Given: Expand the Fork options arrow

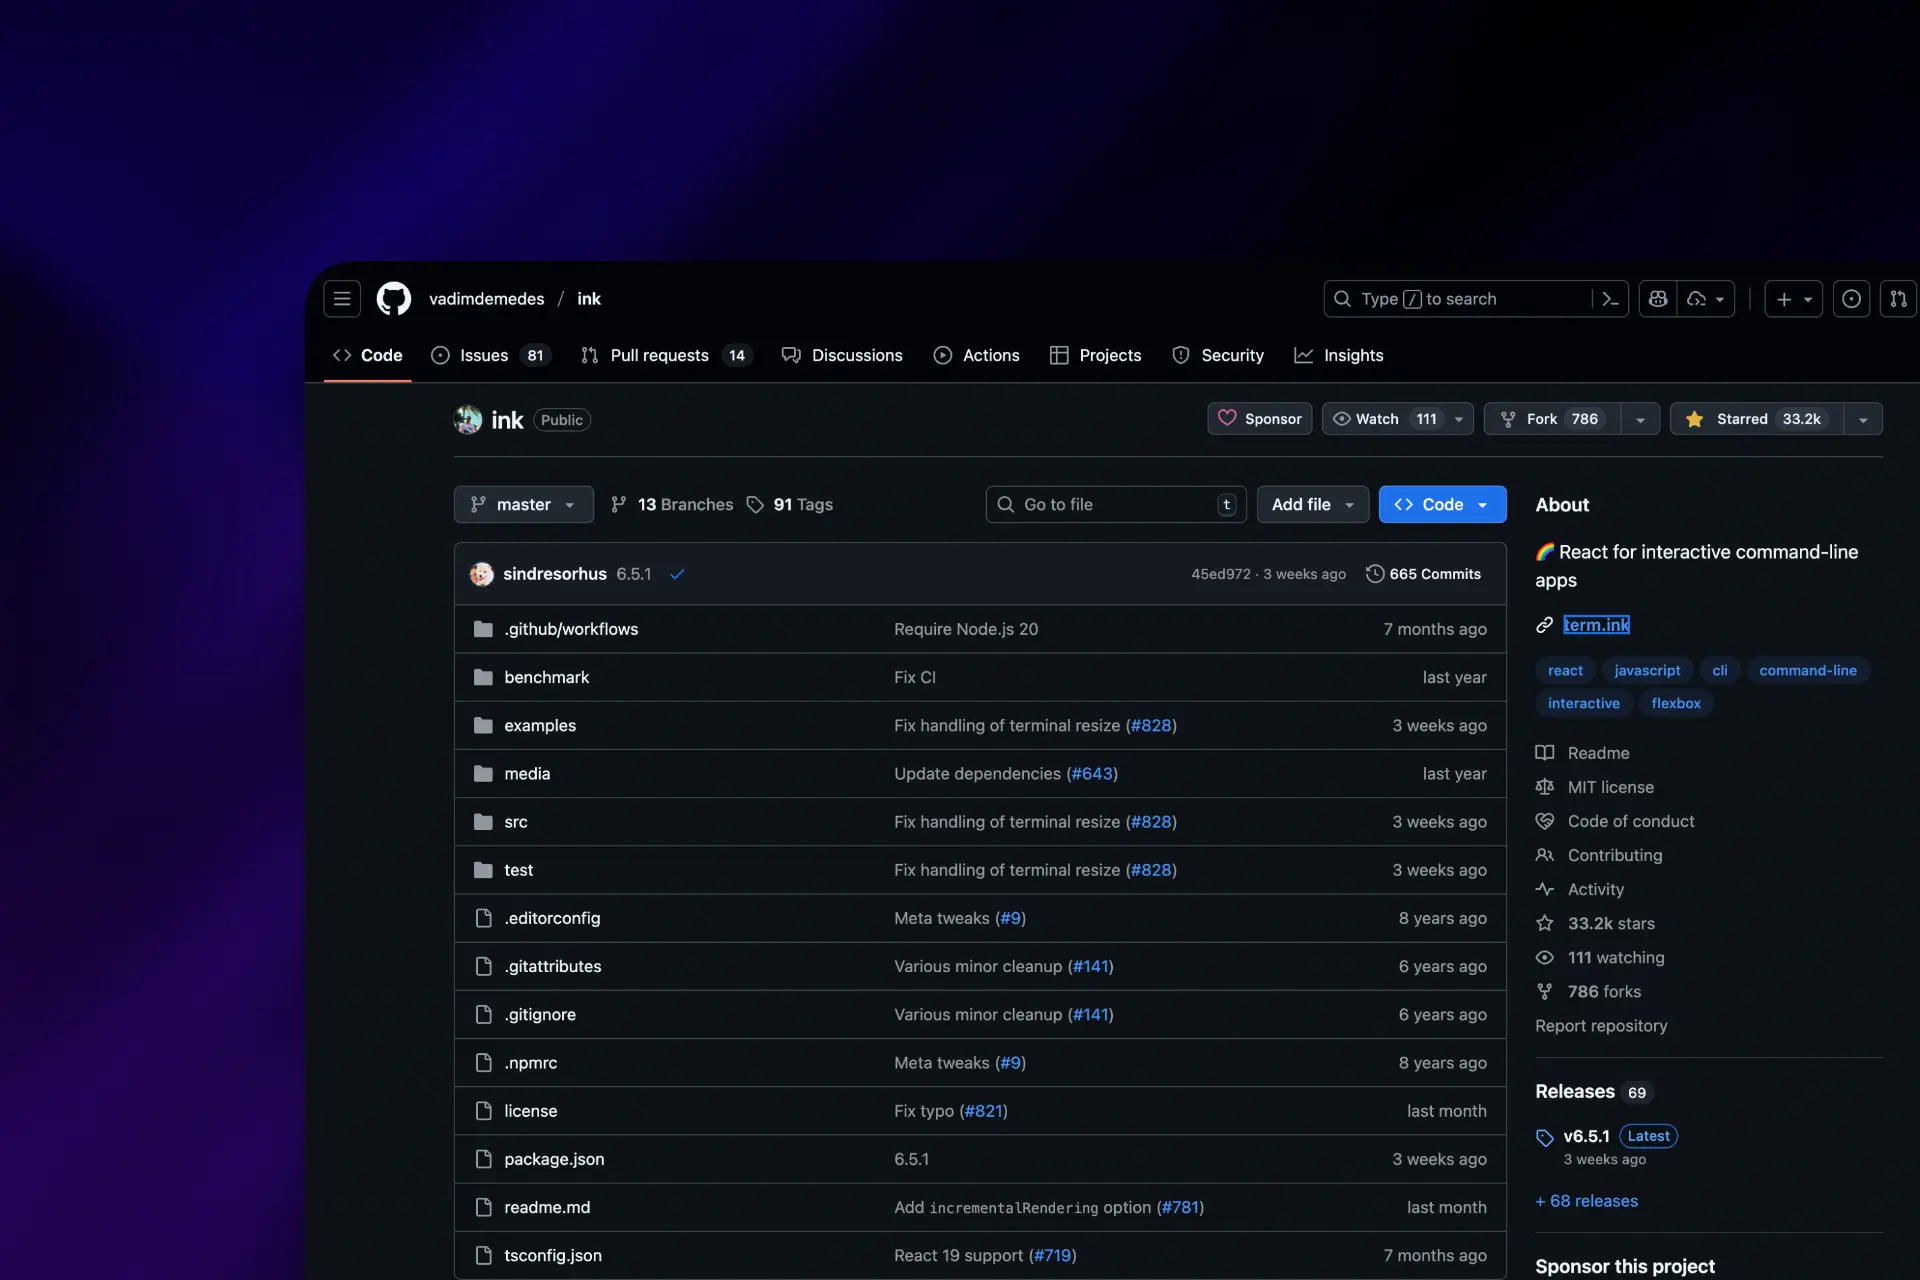Looking at the screenshot, I should (1640, 419).
